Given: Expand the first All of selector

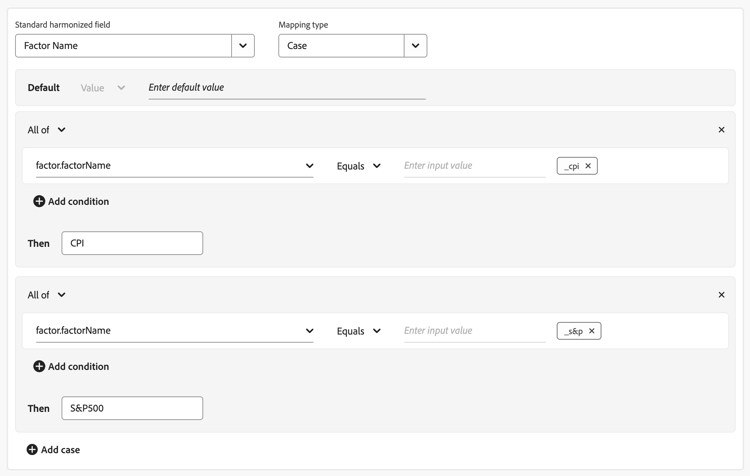Looking at the screenshot, I should pyautogui.click(x=47, y=130).
